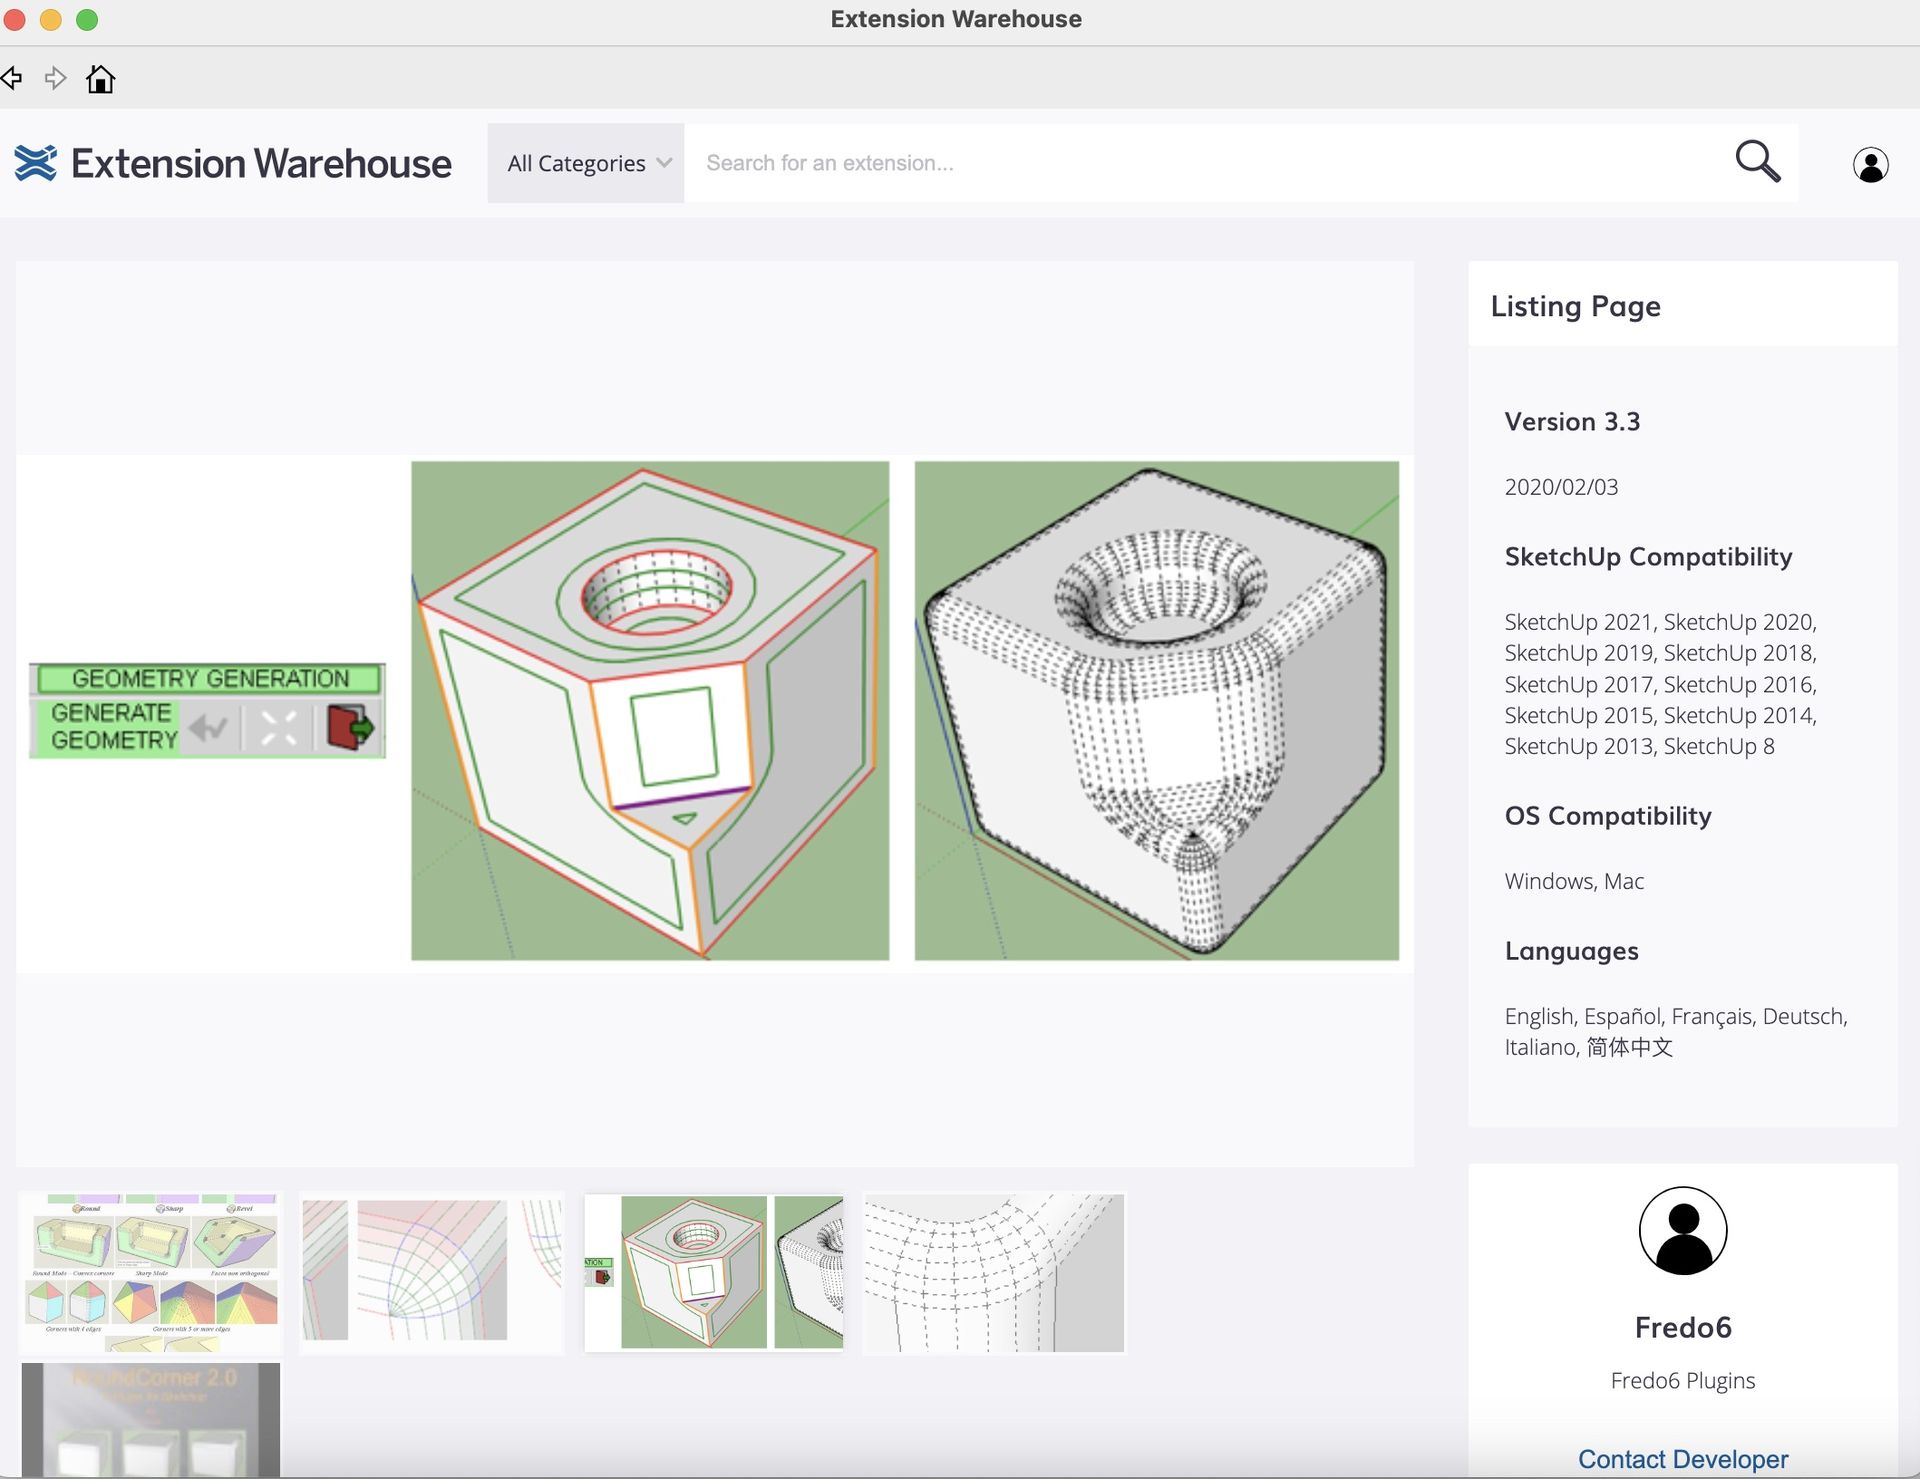Screen dimensions: 1920x1479
Task: Click the Extension Warehouse logo
Action: point(36,163)
